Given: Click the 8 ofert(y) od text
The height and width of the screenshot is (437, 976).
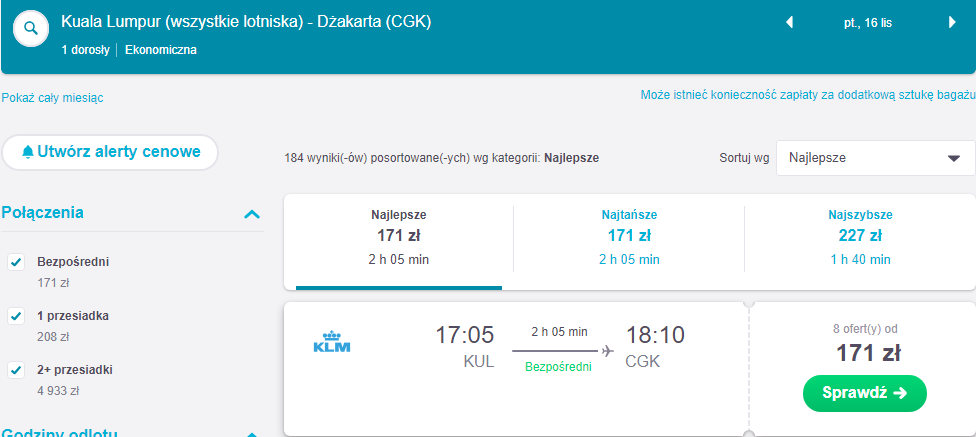Looking at the screenshot, I should (x=865, y=329).
